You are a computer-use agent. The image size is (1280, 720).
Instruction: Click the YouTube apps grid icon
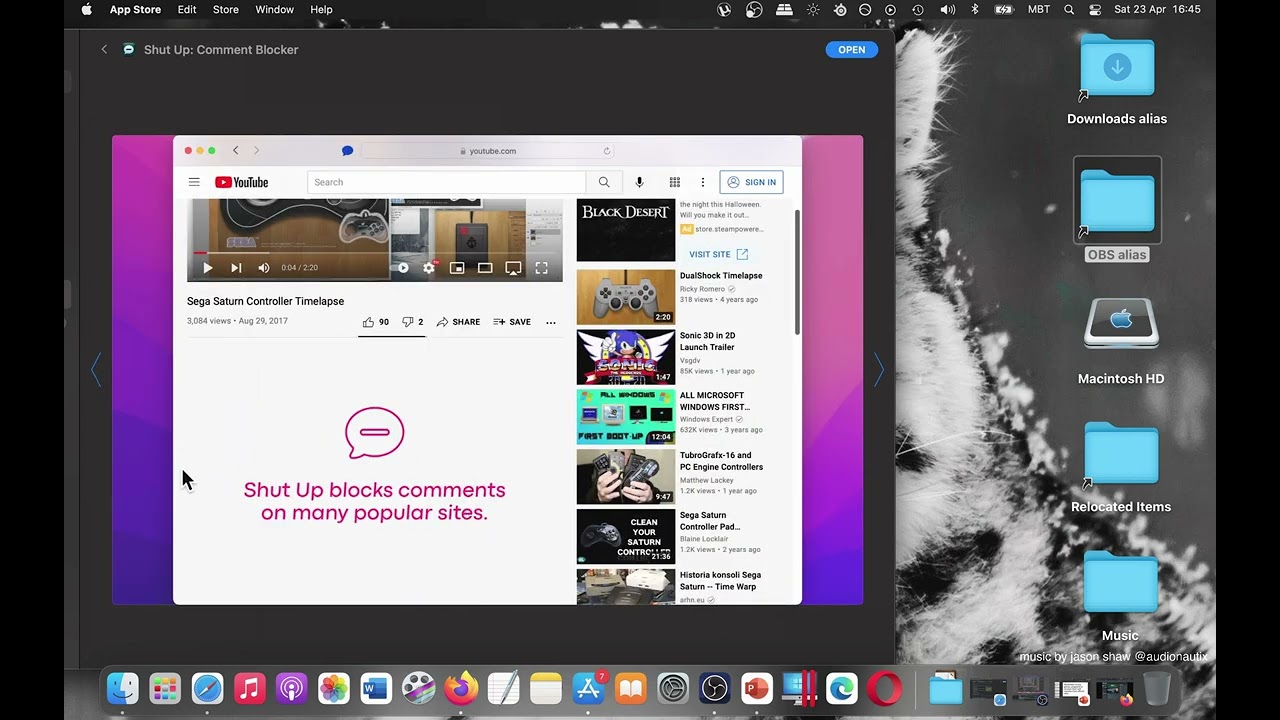tap(675, 182)
